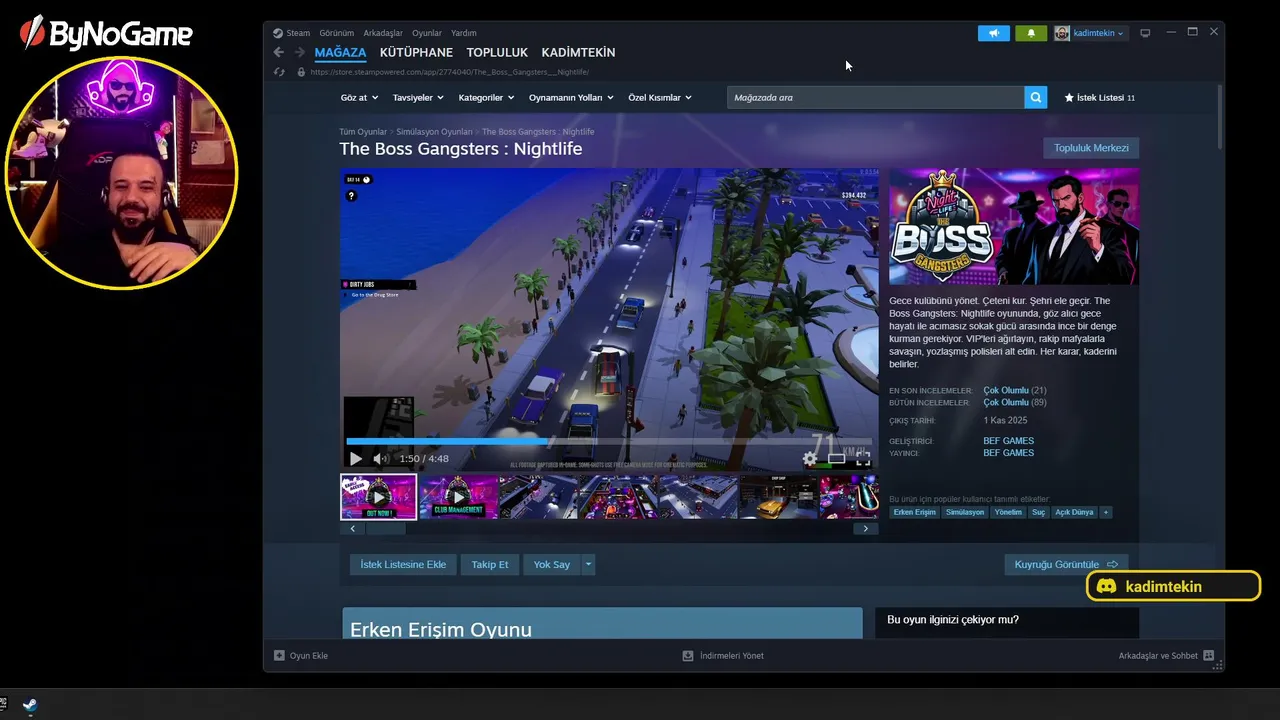
Task: Open the dropdown arrow next to Yok Say
Action: tap(588, 565)
